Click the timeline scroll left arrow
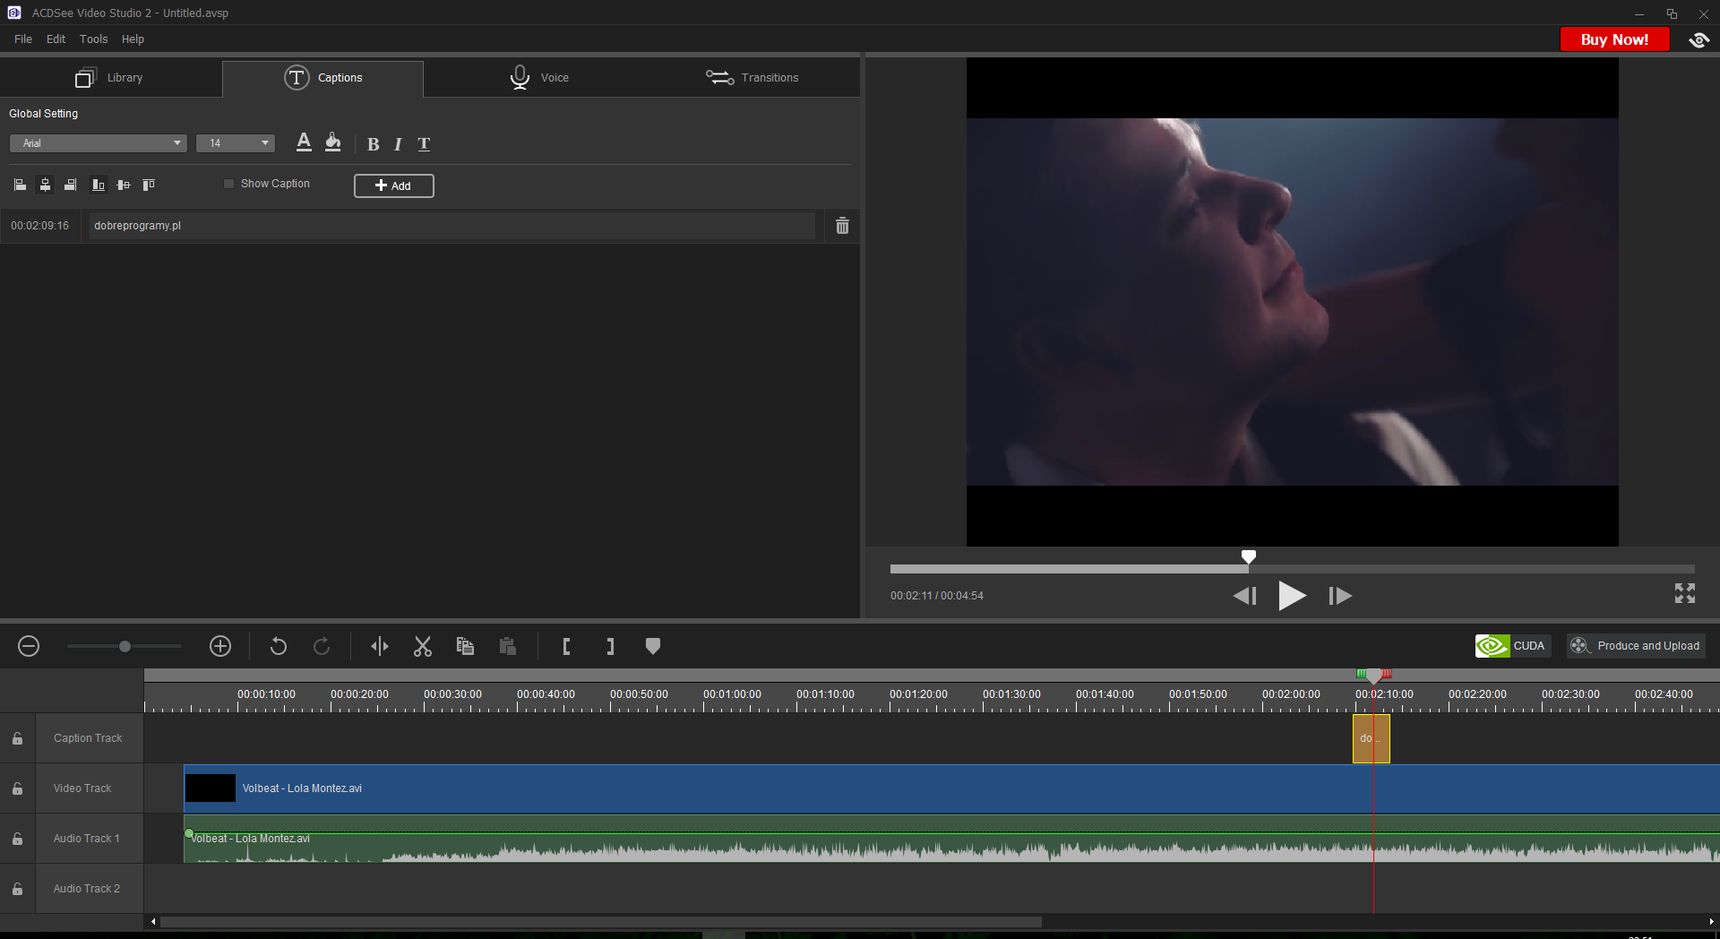The height and width of the screenshot is (939, 1720). (x=153, y=922)
